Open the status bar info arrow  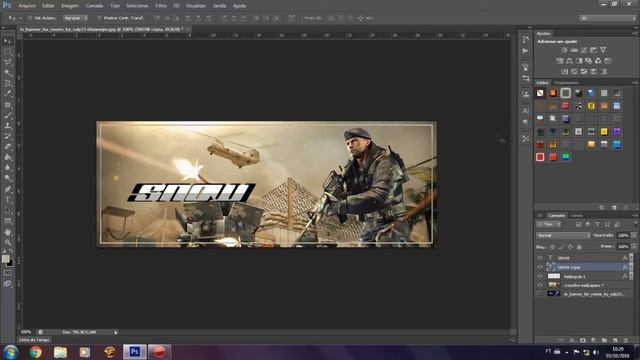click(x=116, y=332)
